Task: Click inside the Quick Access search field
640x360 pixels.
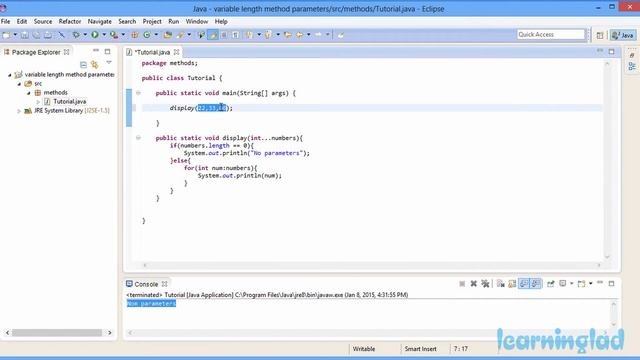Action: point(551,35)
